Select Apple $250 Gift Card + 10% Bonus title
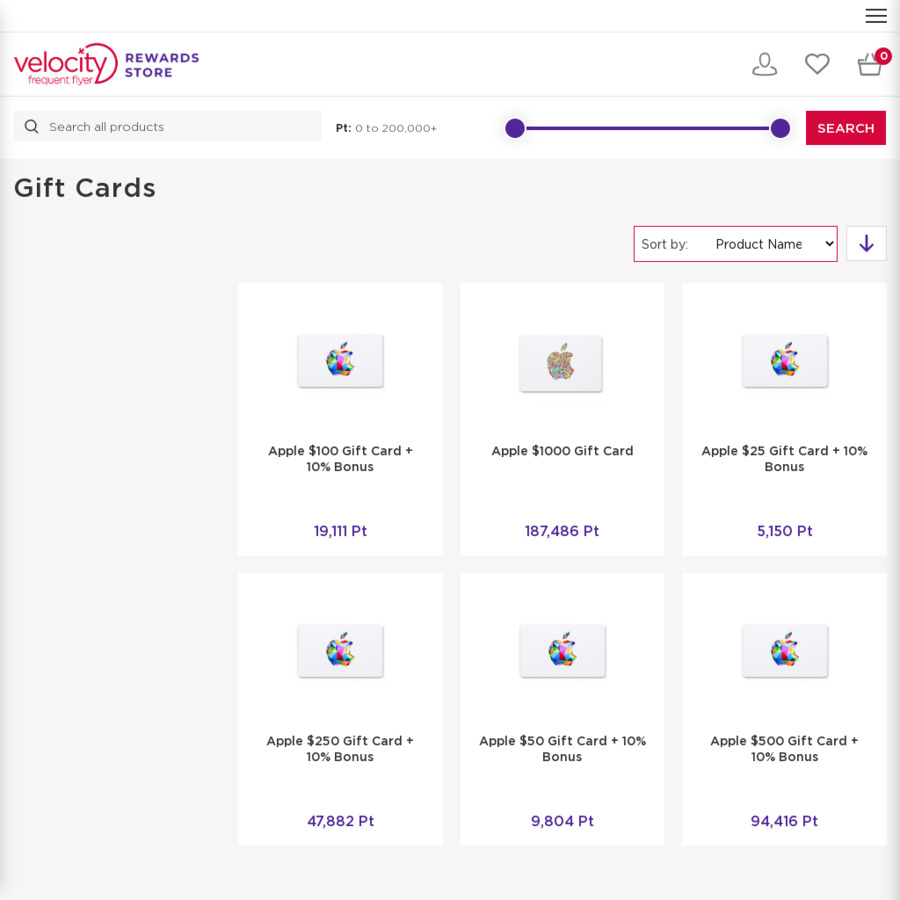The image size is (900, 900). [x=340, y=749]
